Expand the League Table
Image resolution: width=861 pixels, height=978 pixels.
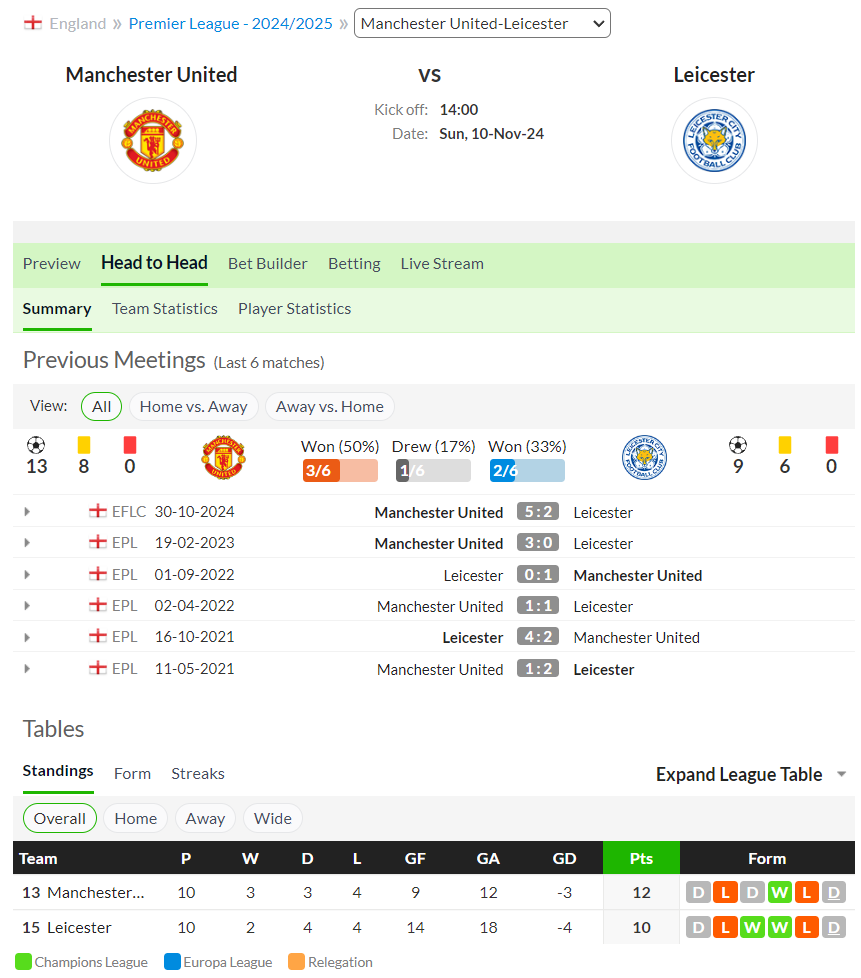click(751, 774)
